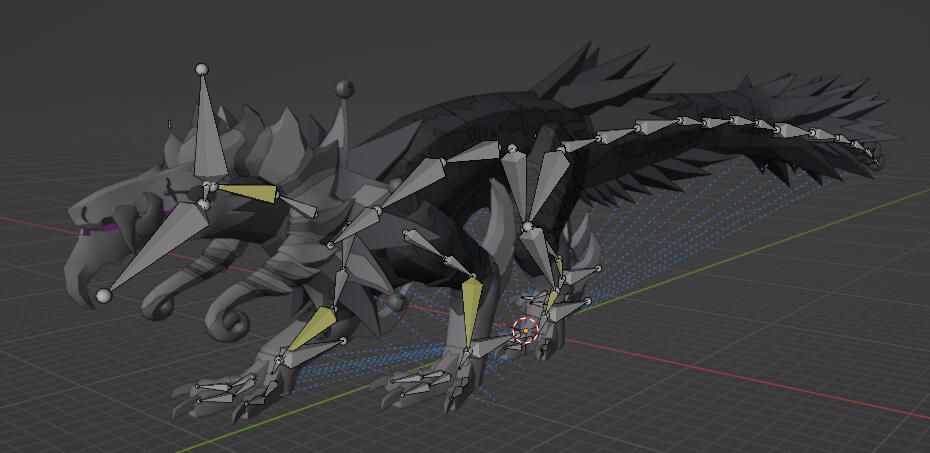This screenshot has width=930, height=453.
Task: Click the dark sphere beside the front-right leg
Action: coord(397,301)
